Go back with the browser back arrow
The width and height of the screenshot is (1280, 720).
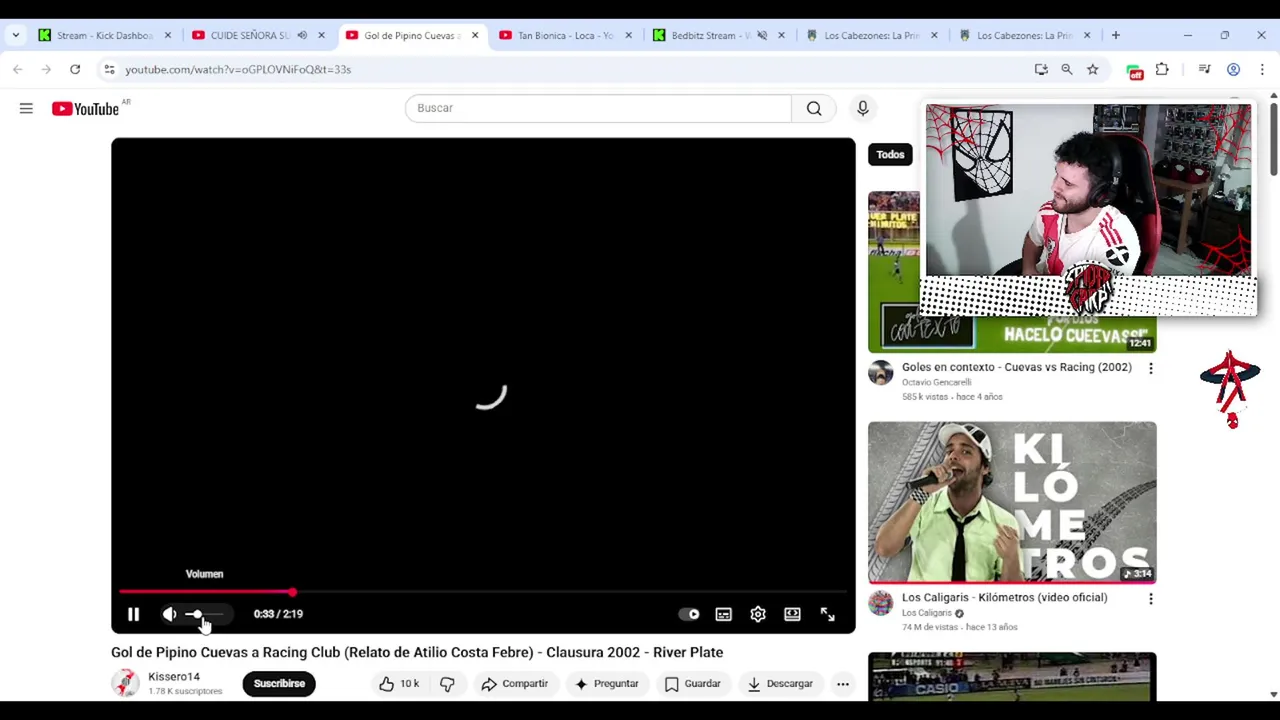click(17, 69)
